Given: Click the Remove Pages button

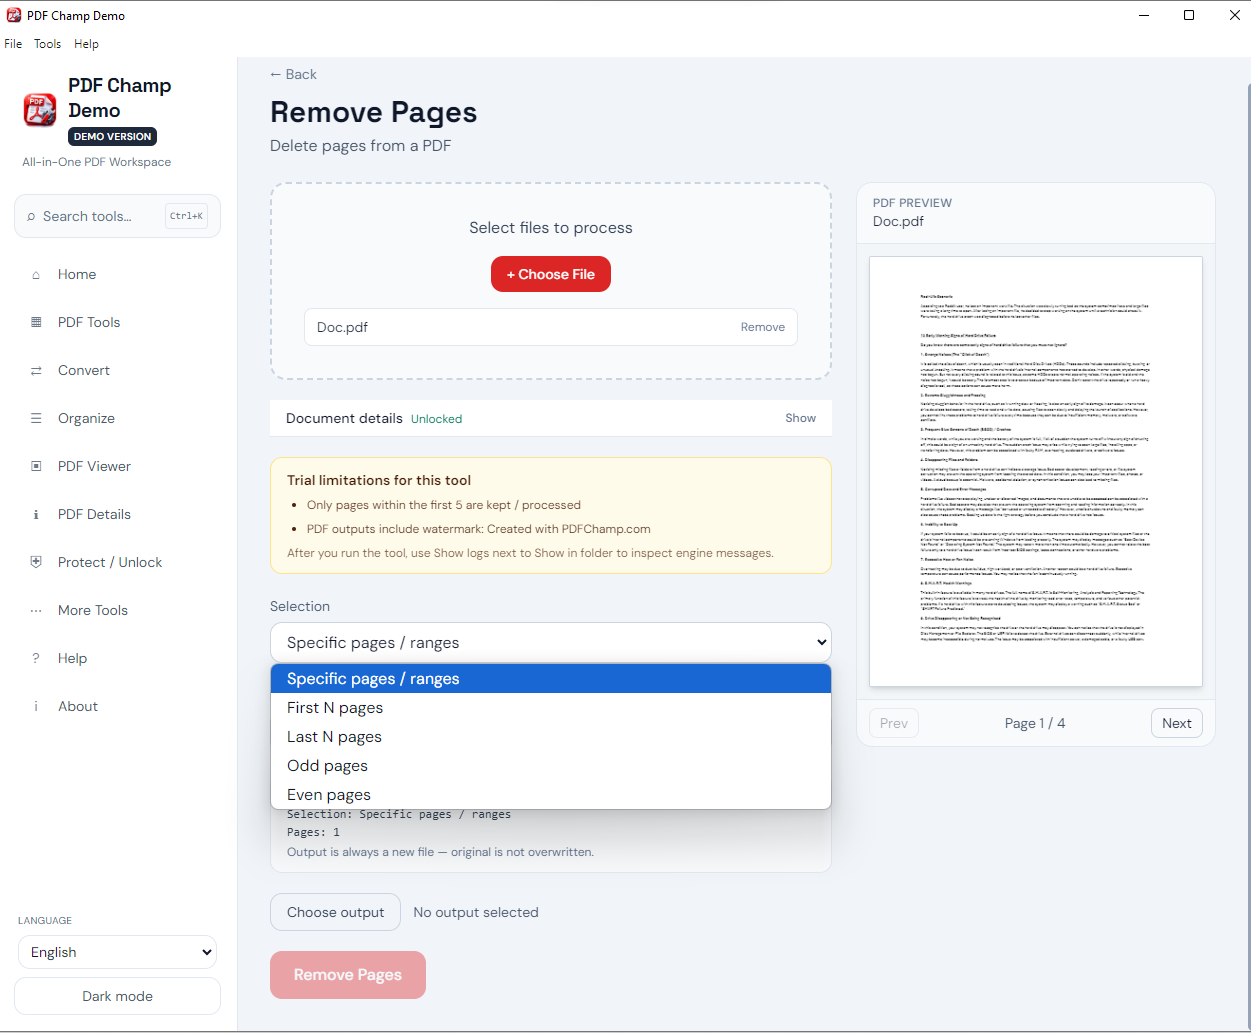Looking at the screenshot, I should pyautogui.click(x=348, y=975).
